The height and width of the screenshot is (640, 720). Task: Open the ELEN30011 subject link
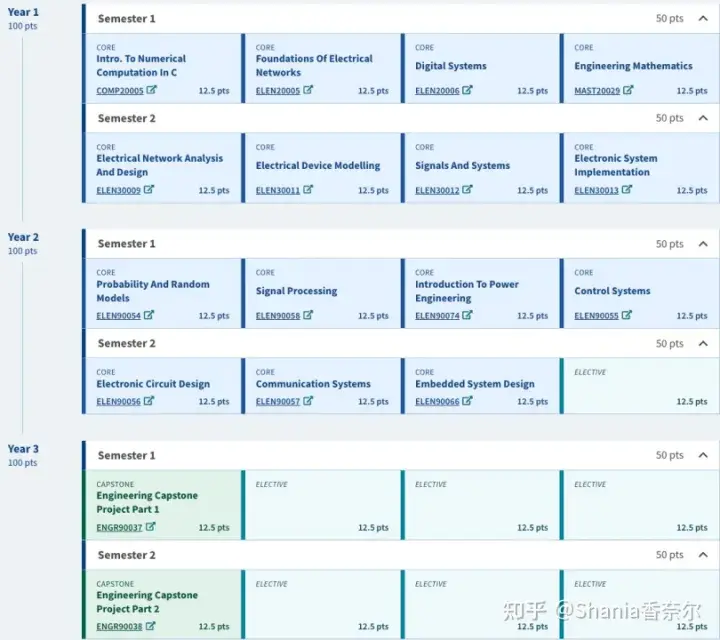click(278, 190)
